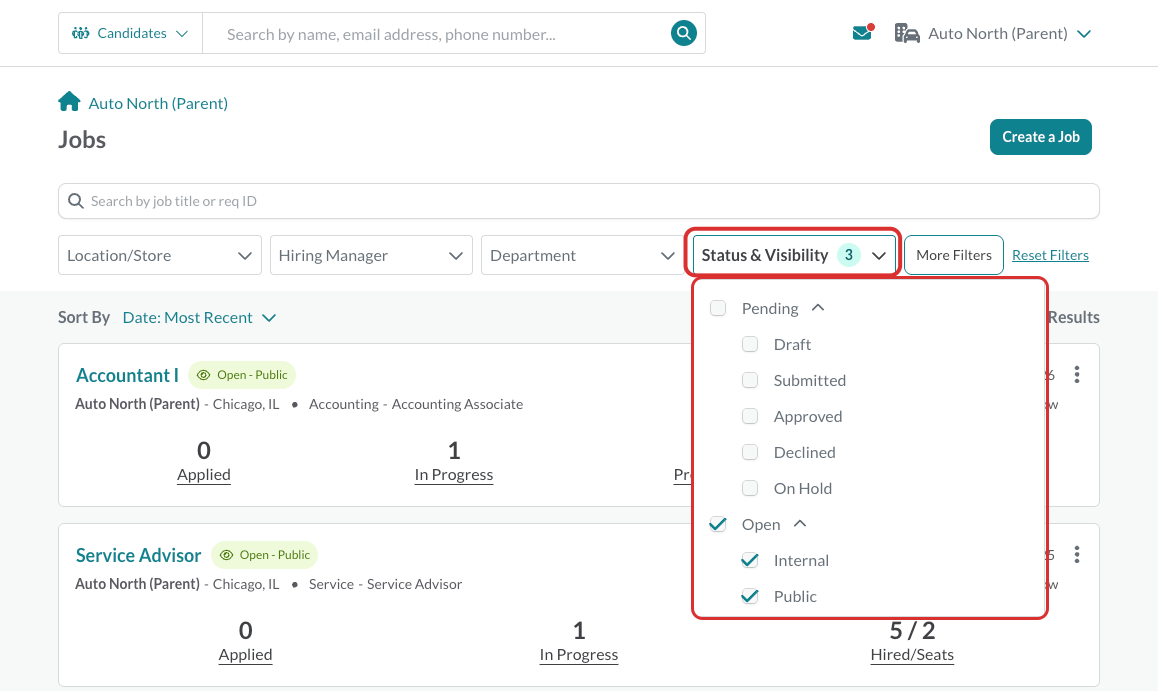Click Applied under Service Advisor
The height and width of the screenshot is (691, 1158).
245,655
